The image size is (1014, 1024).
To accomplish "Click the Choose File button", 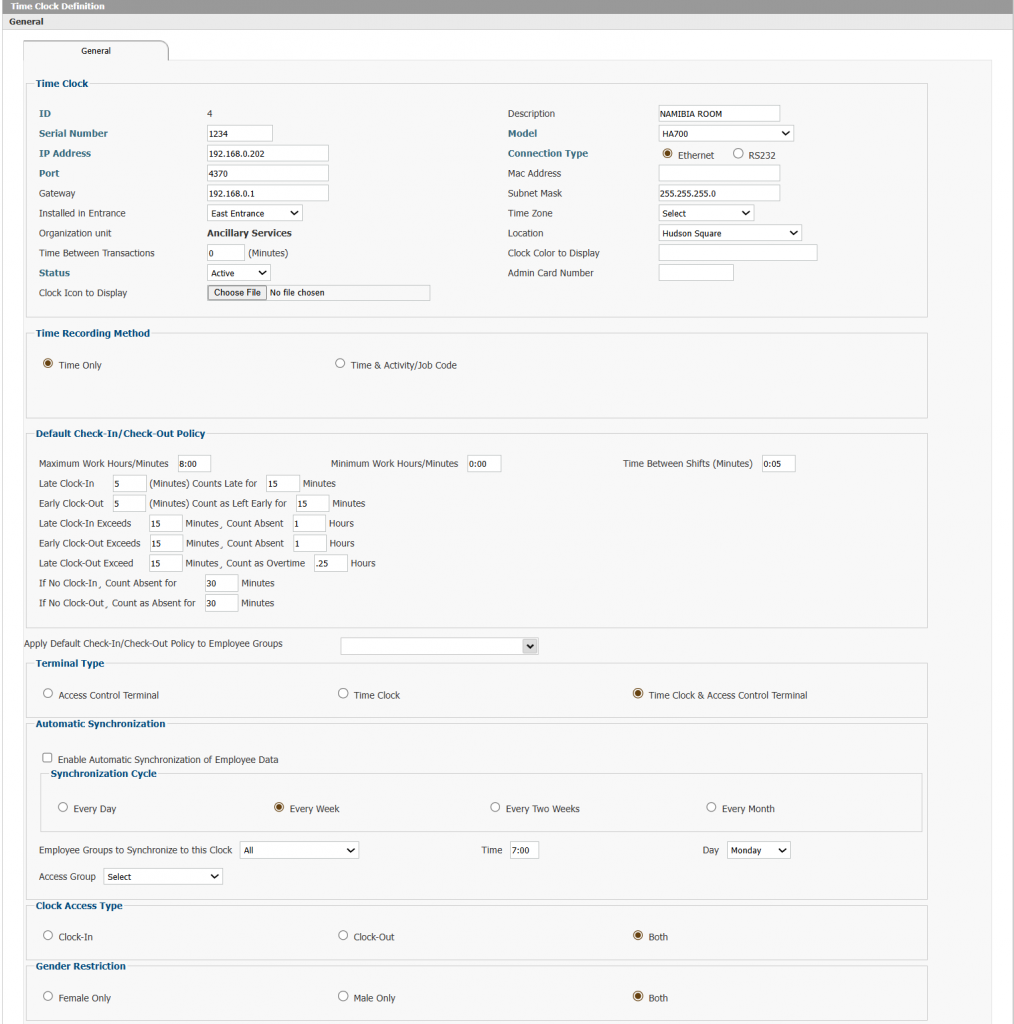I will click(x=237, y=293).
